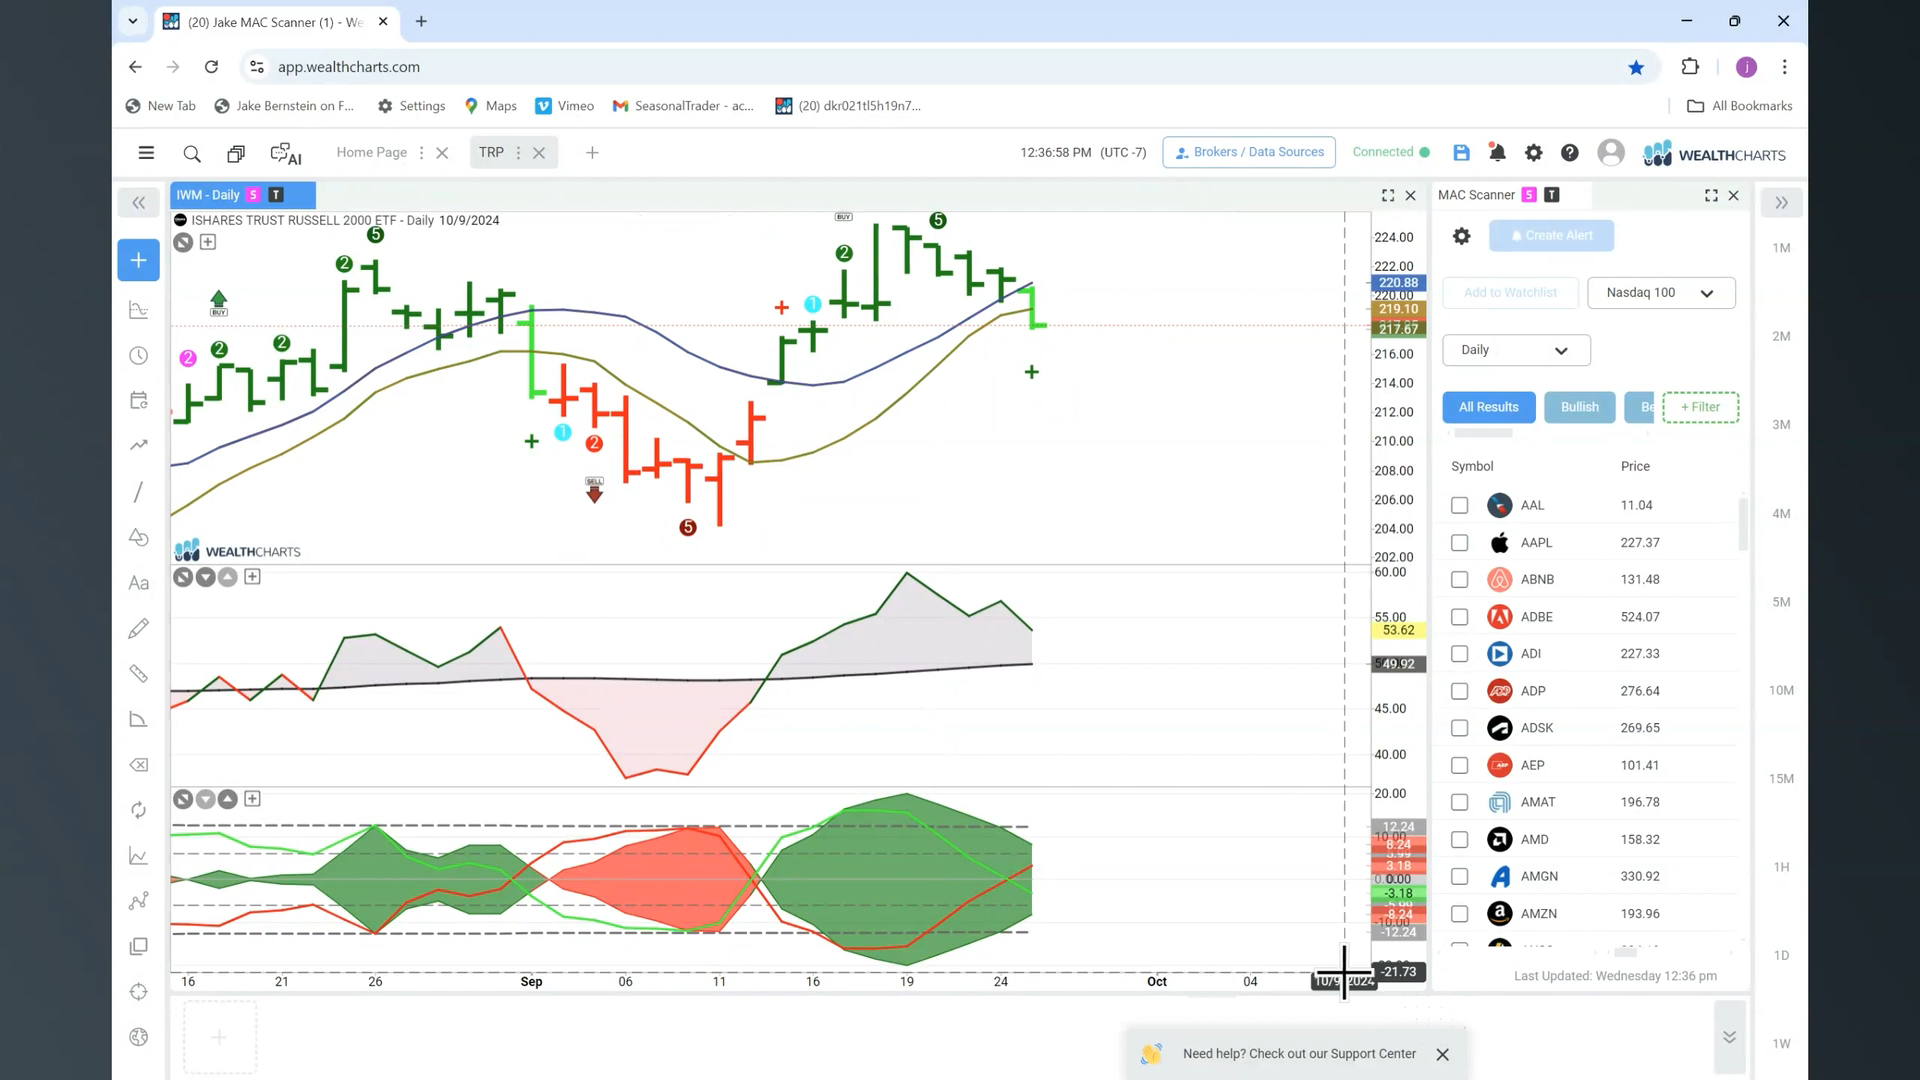Click the save workspace icon
The image size is (1920, 1080).
1461,152
